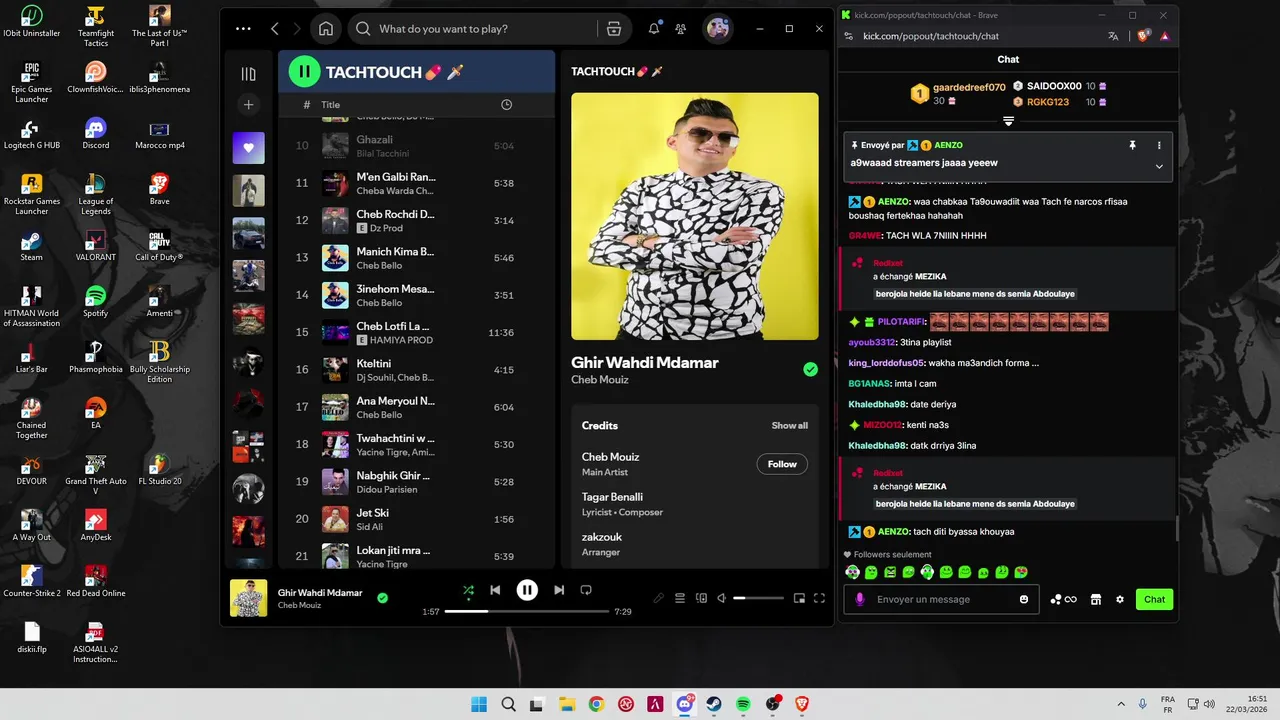Toggle the Lyrics microphone icon
This screenshot has width=1280, height=720.
click(658, 598)
